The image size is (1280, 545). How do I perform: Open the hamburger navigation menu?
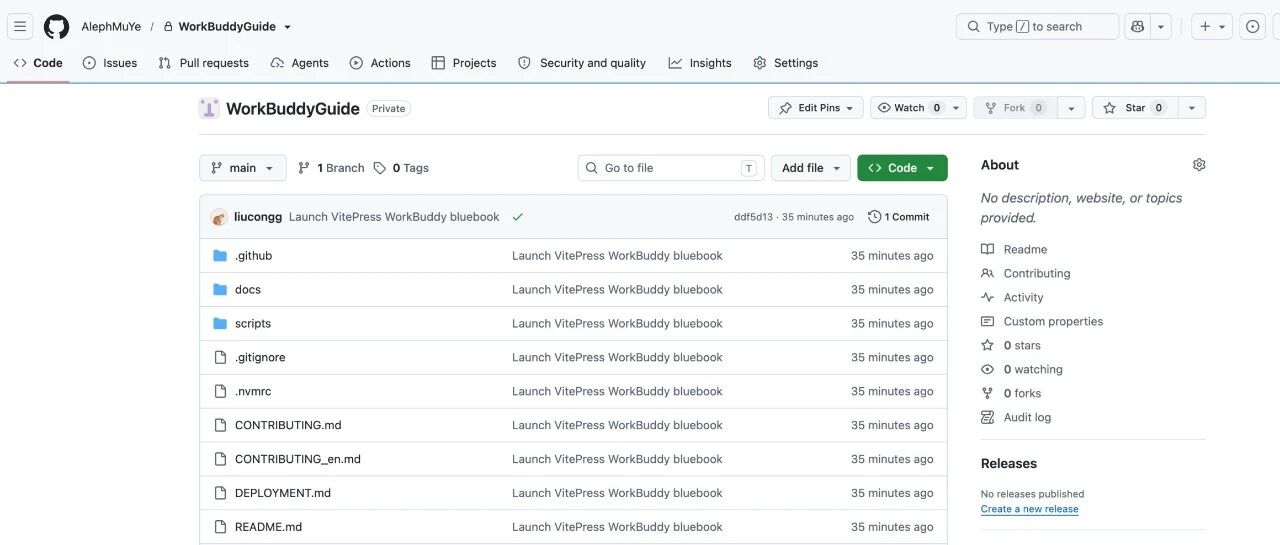tap(20, 27)
